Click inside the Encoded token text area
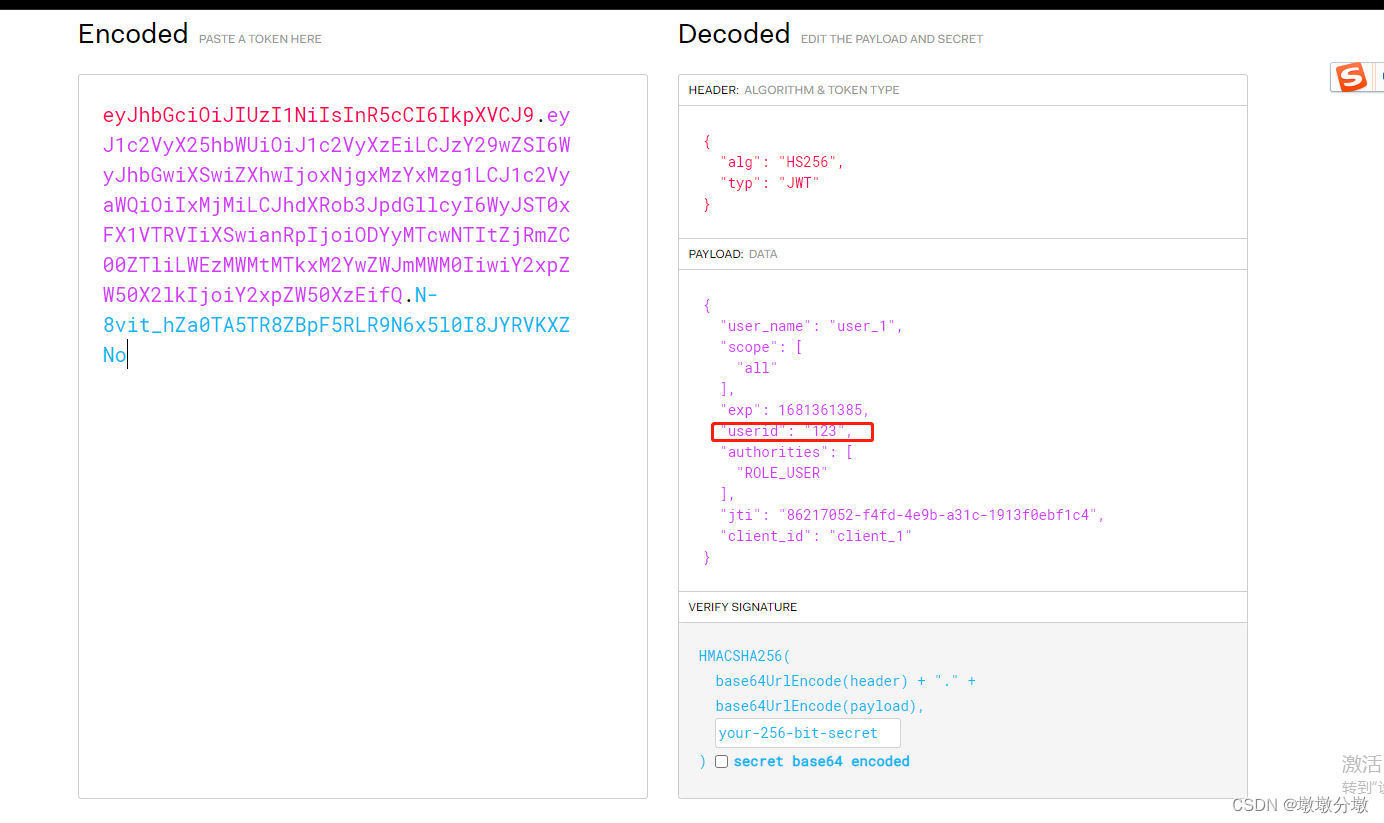Screen dimensions: 1384x823 coord(362,436)
